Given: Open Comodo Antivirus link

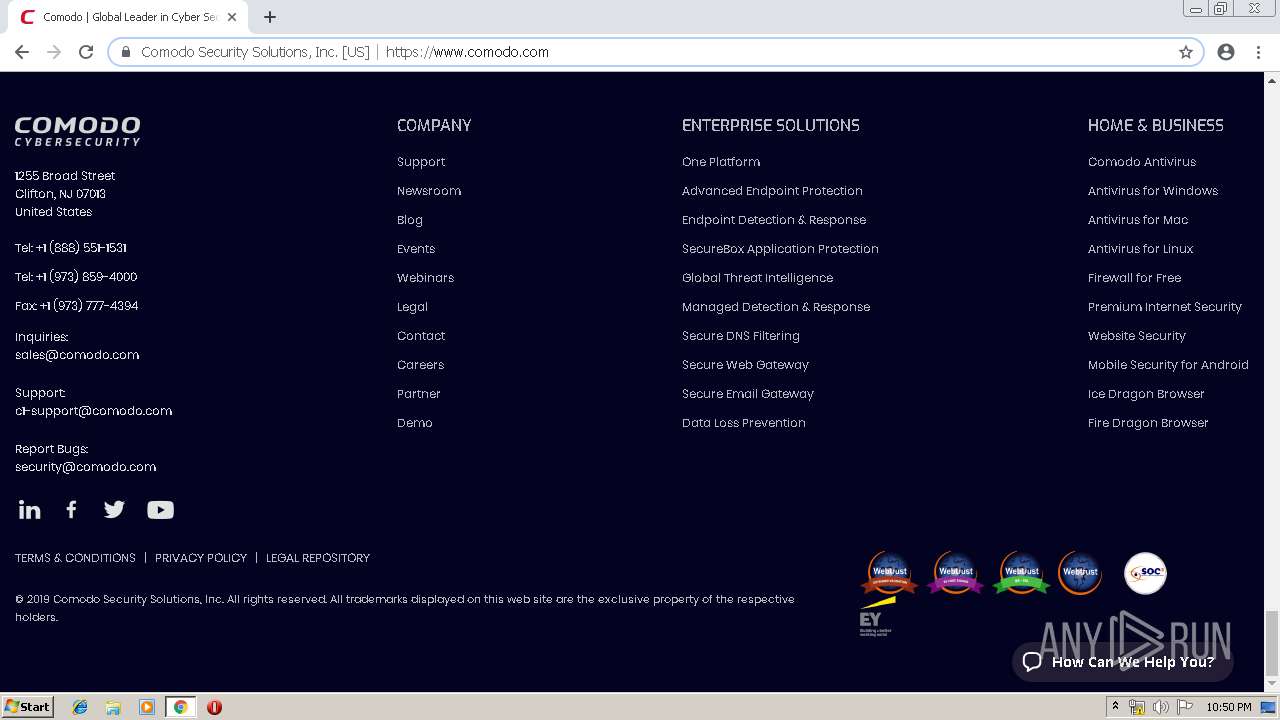Looking at the screenshot, I should (x=1142, y=162).
